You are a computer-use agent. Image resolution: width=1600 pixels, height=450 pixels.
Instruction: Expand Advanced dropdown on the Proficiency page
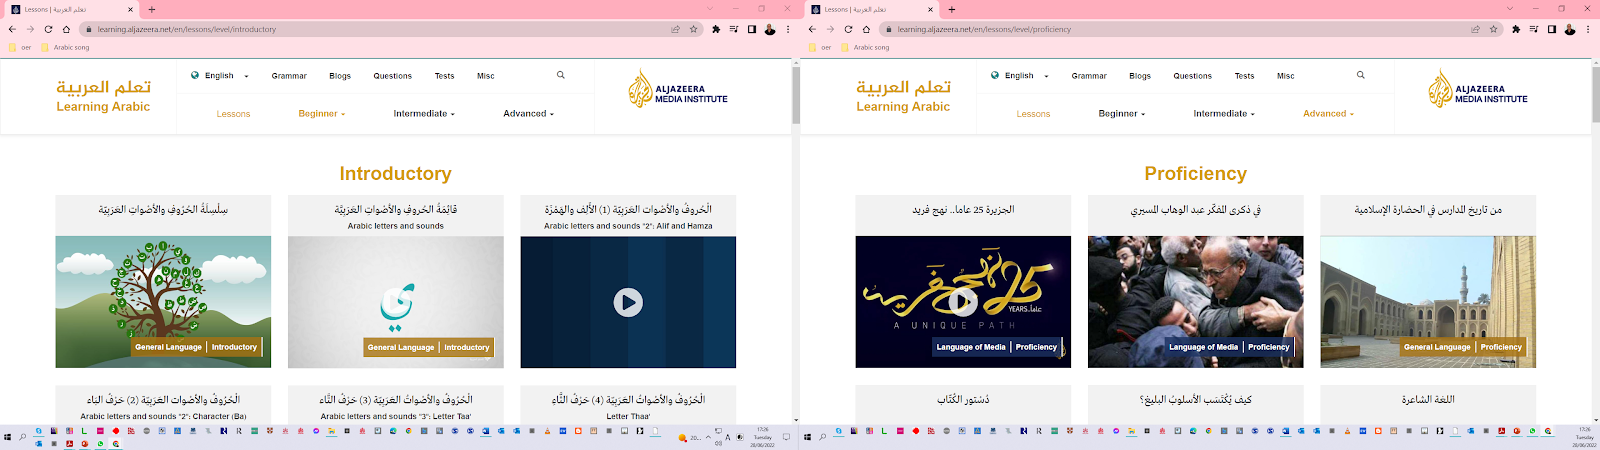pyautogui.click(x=1328, y=114)
